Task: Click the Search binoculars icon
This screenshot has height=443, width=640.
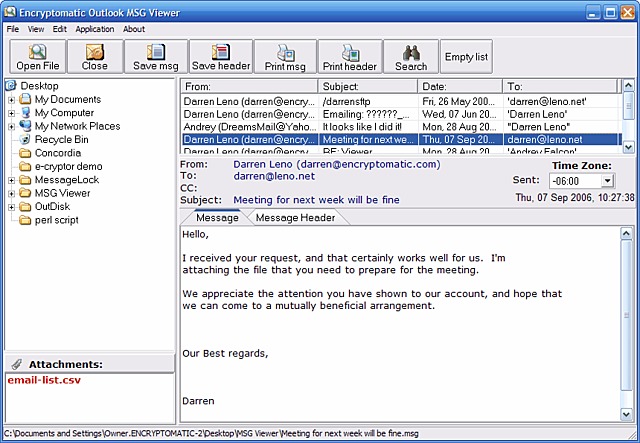Action: pos(411,53)
